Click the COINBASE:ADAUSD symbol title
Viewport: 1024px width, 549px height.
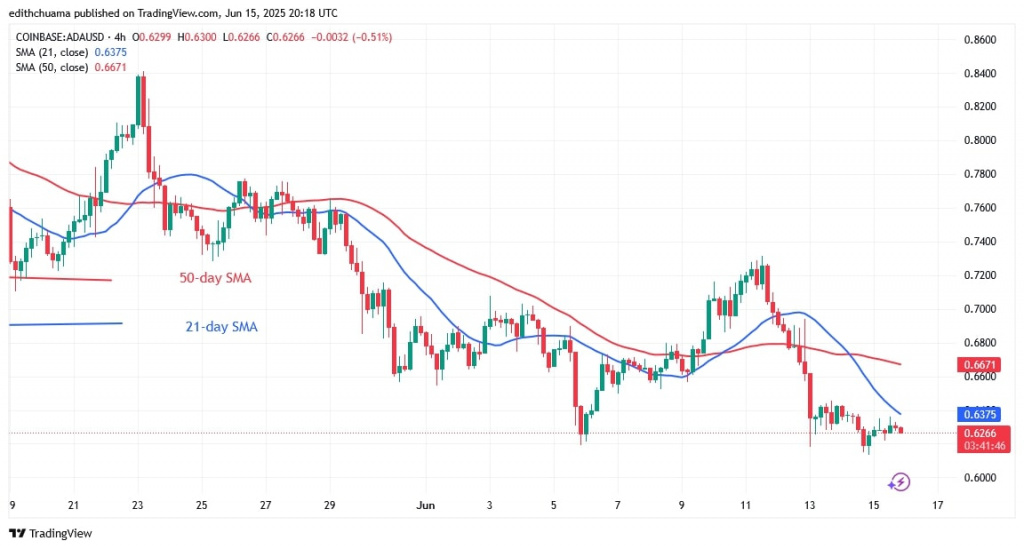[58, 37]
